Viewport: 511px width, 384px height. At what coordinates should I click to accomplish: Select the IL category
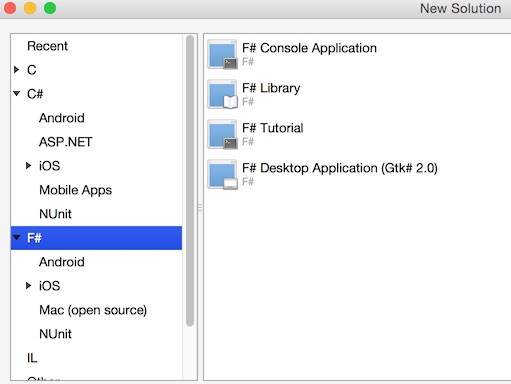pyautogui.click(x=32, y=358)
